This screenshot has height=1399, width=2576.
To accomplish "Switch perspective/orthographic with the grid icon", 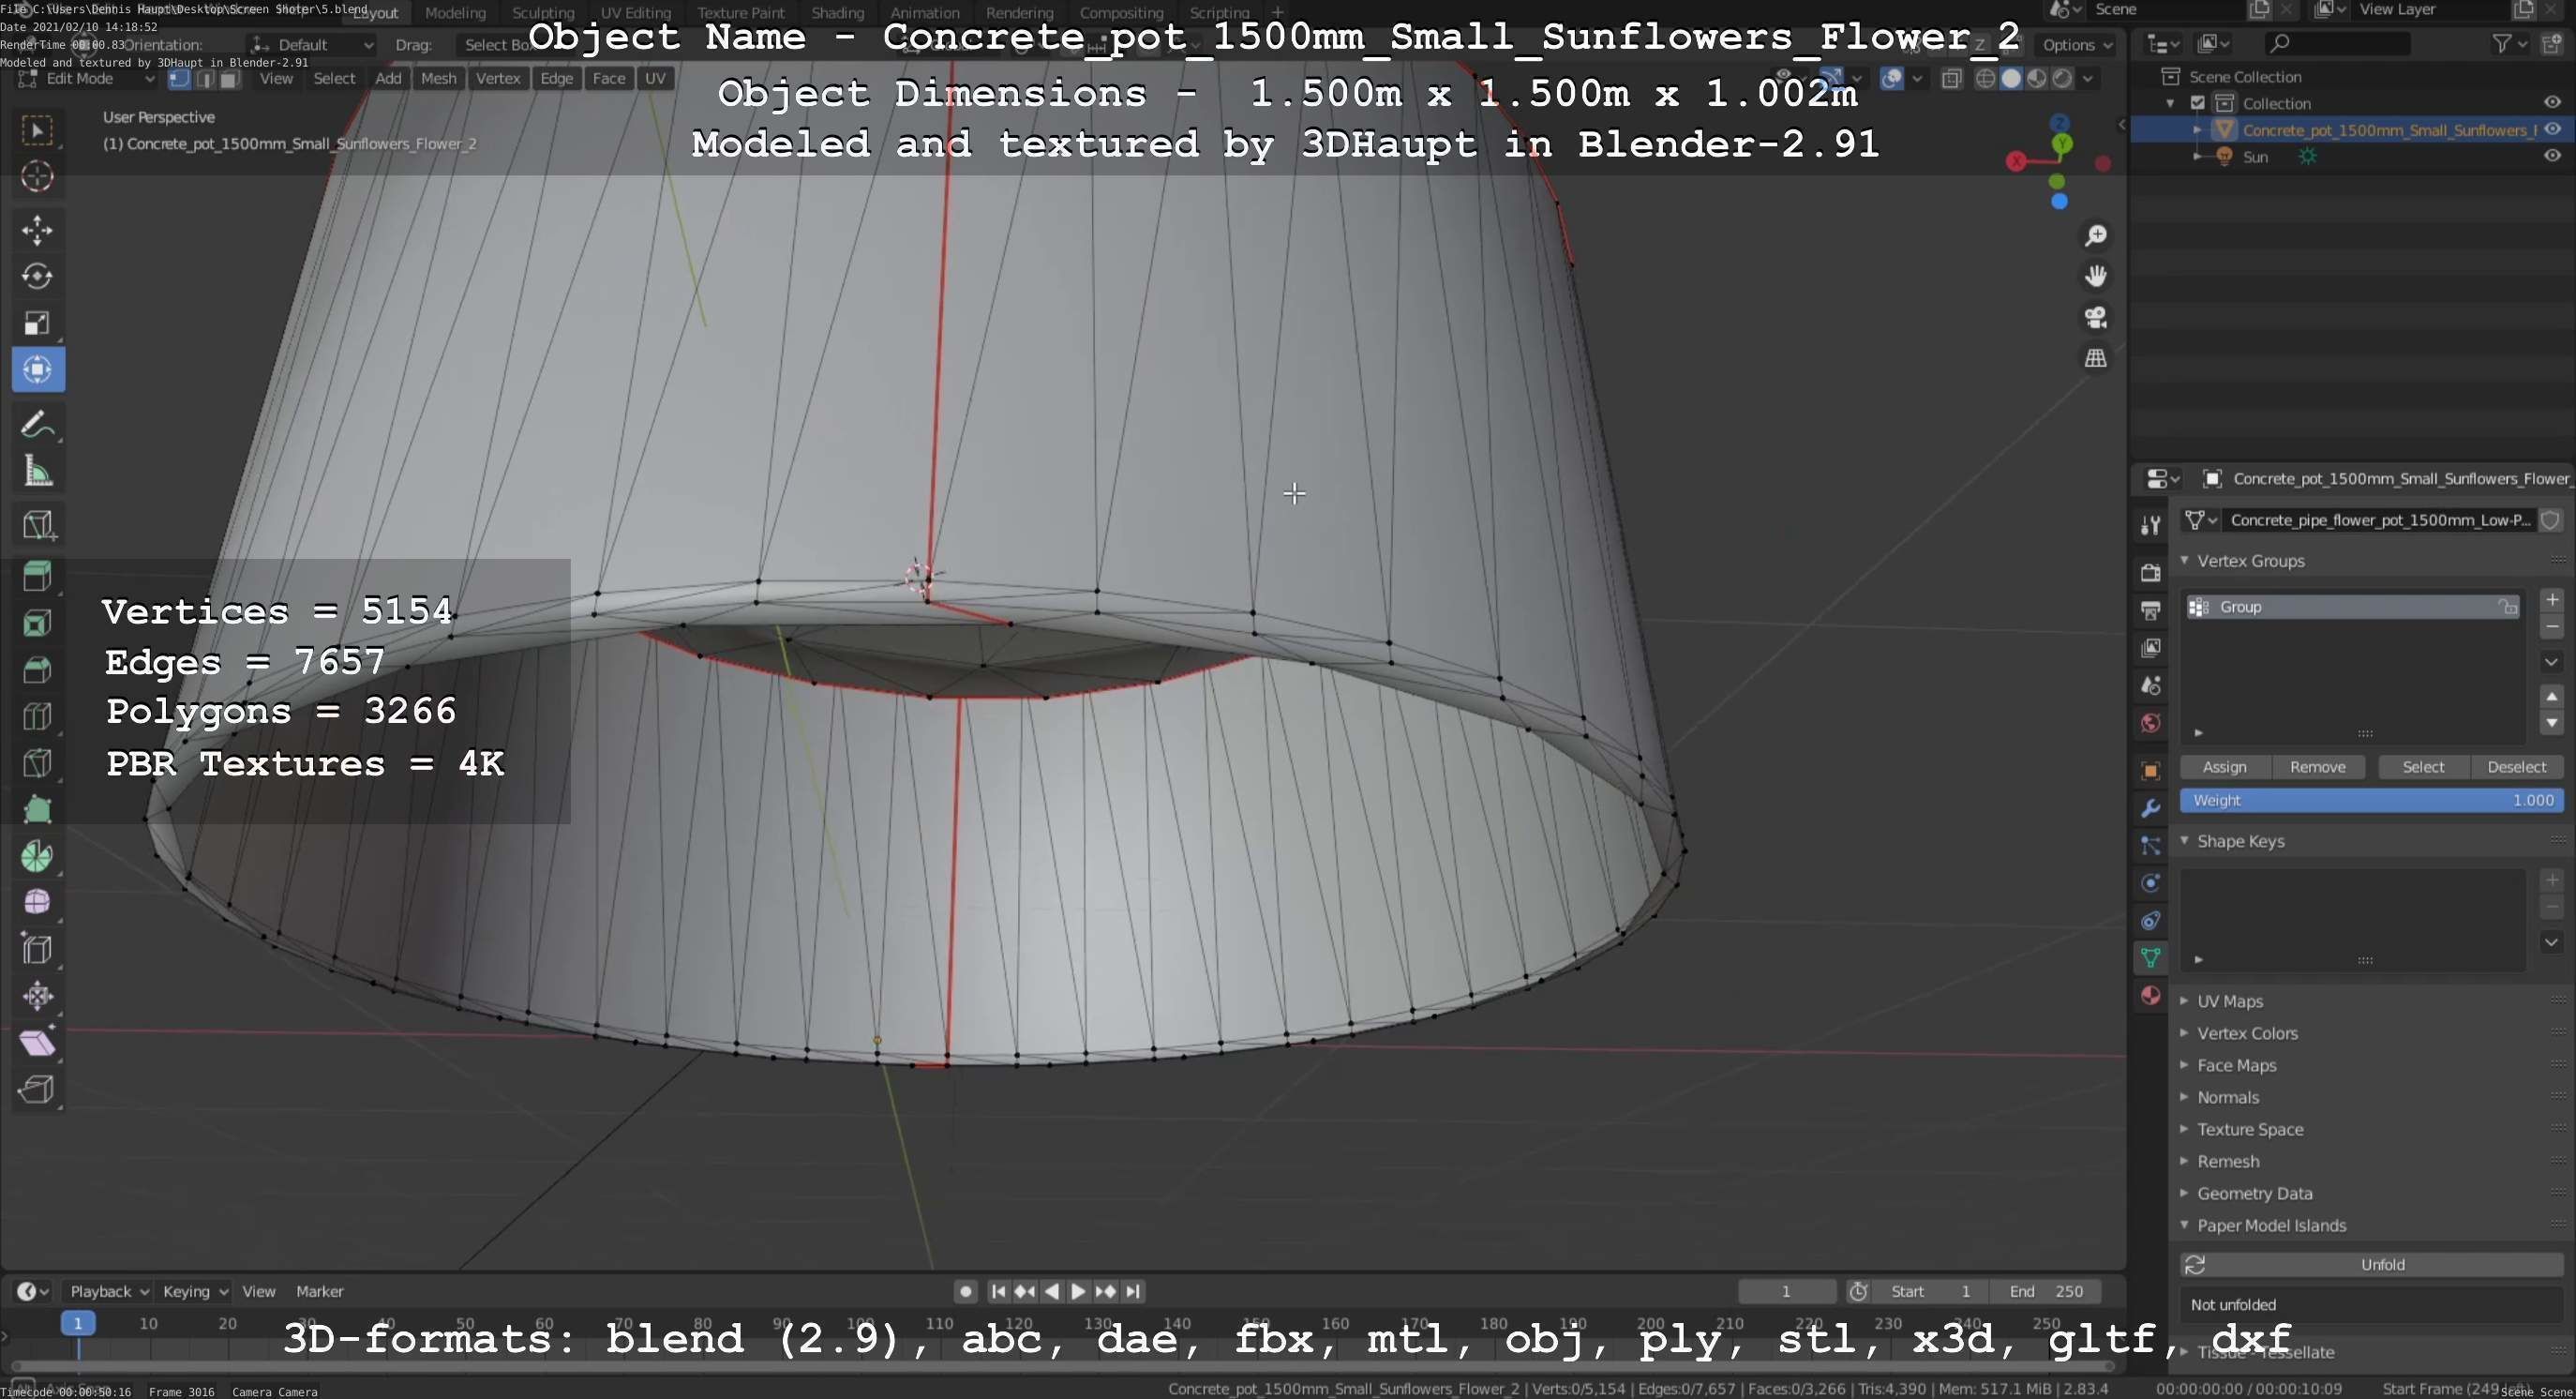I will click(x=2095, y=358).
